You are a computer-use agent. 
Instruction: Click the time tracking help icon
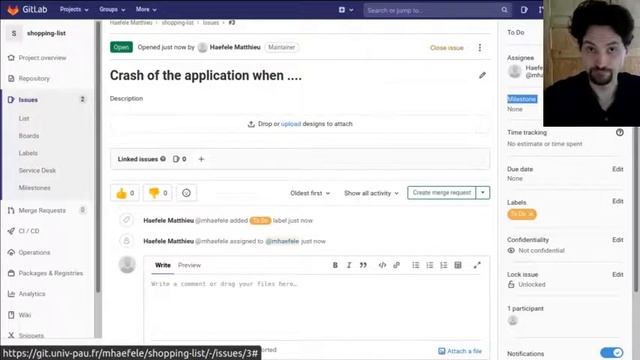coord(620,132)
